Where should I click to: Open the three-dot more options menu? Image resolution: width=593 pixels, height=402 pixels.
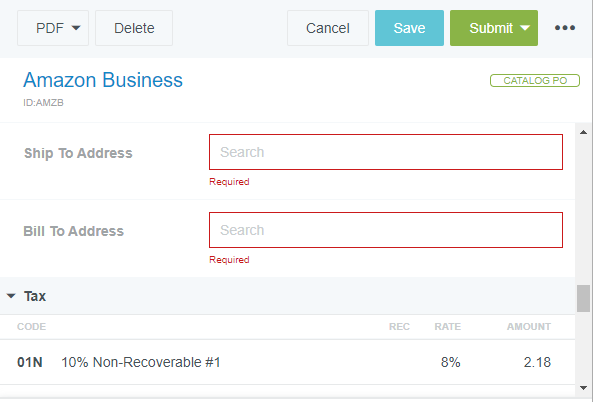[x=565, y=28]
